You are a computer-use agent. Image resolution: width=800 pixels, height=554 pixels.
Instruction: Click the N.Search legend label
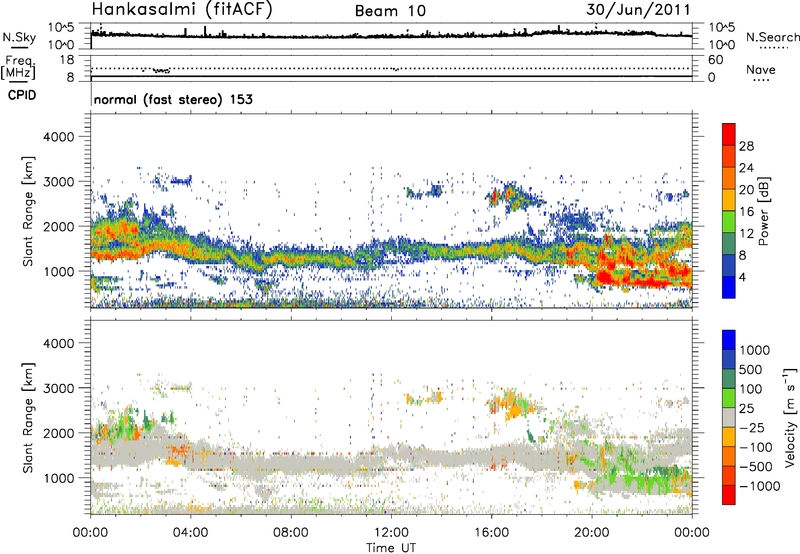772,37
